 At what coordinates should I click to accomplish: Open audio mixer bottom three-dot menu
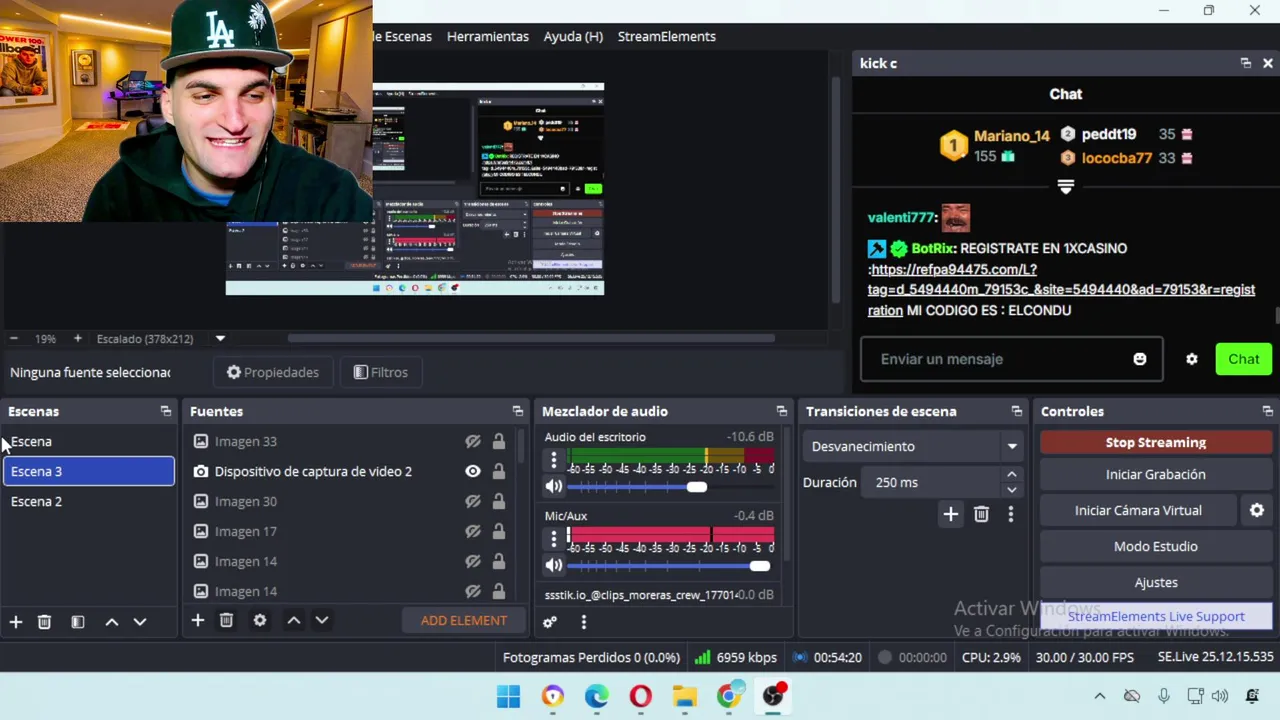[584, 622]
